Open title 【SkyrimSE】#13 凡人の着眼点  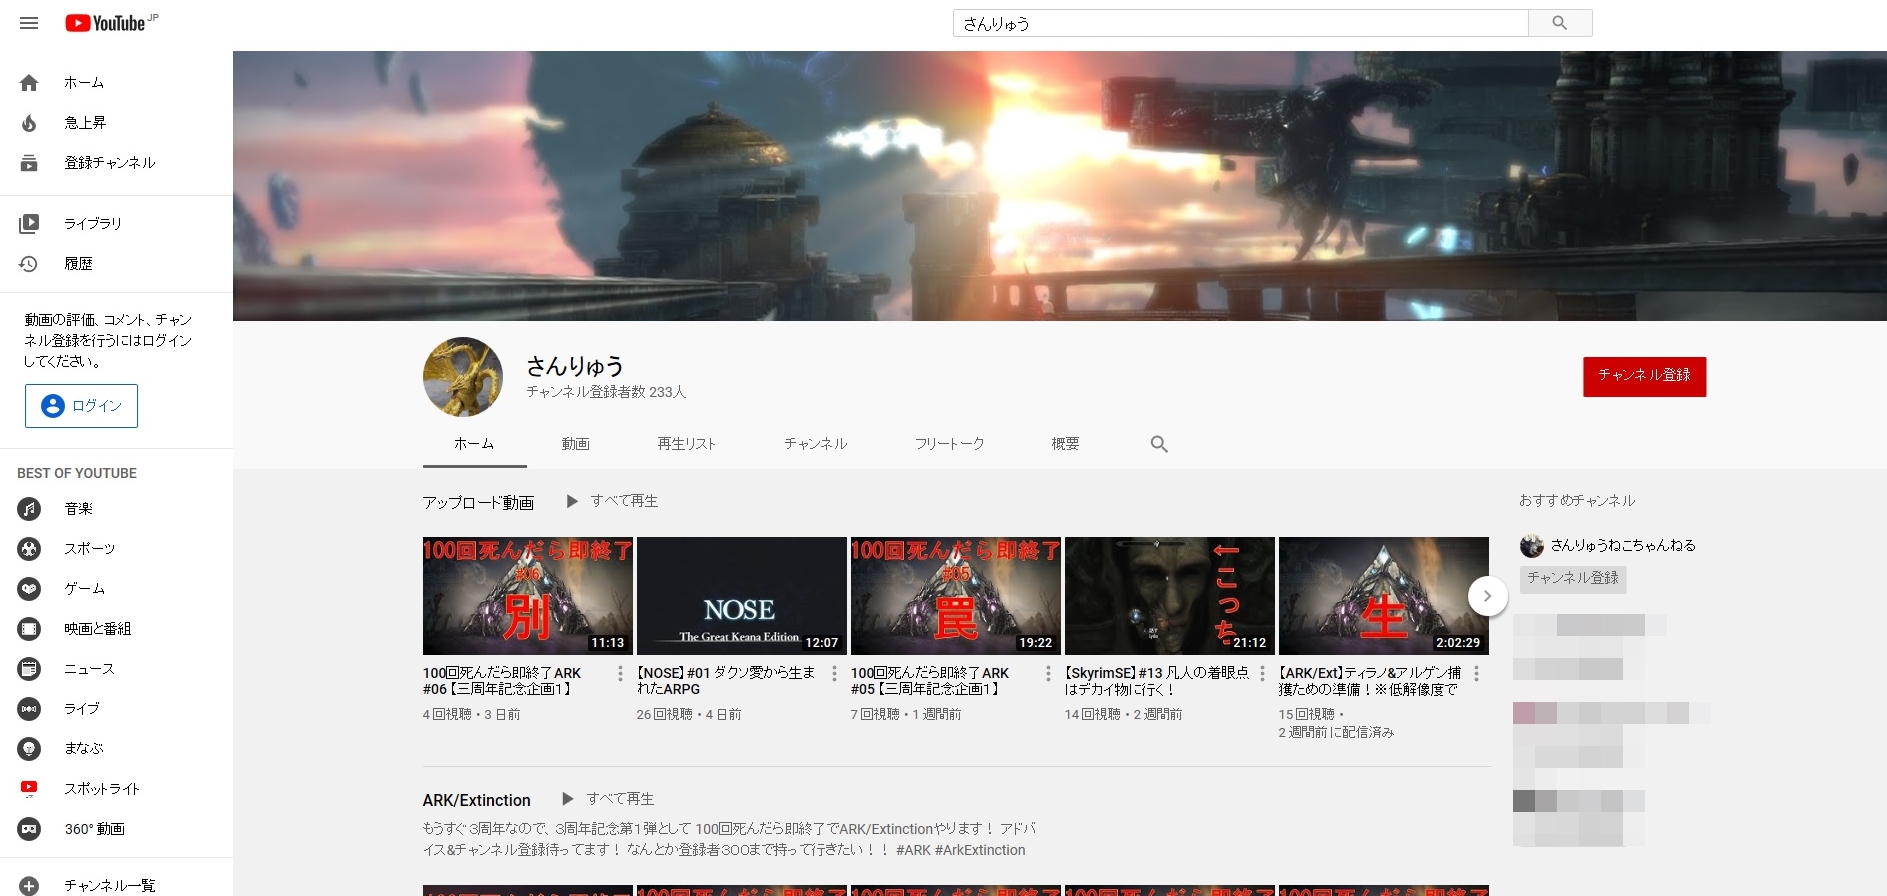click(x=1157, y=681)
